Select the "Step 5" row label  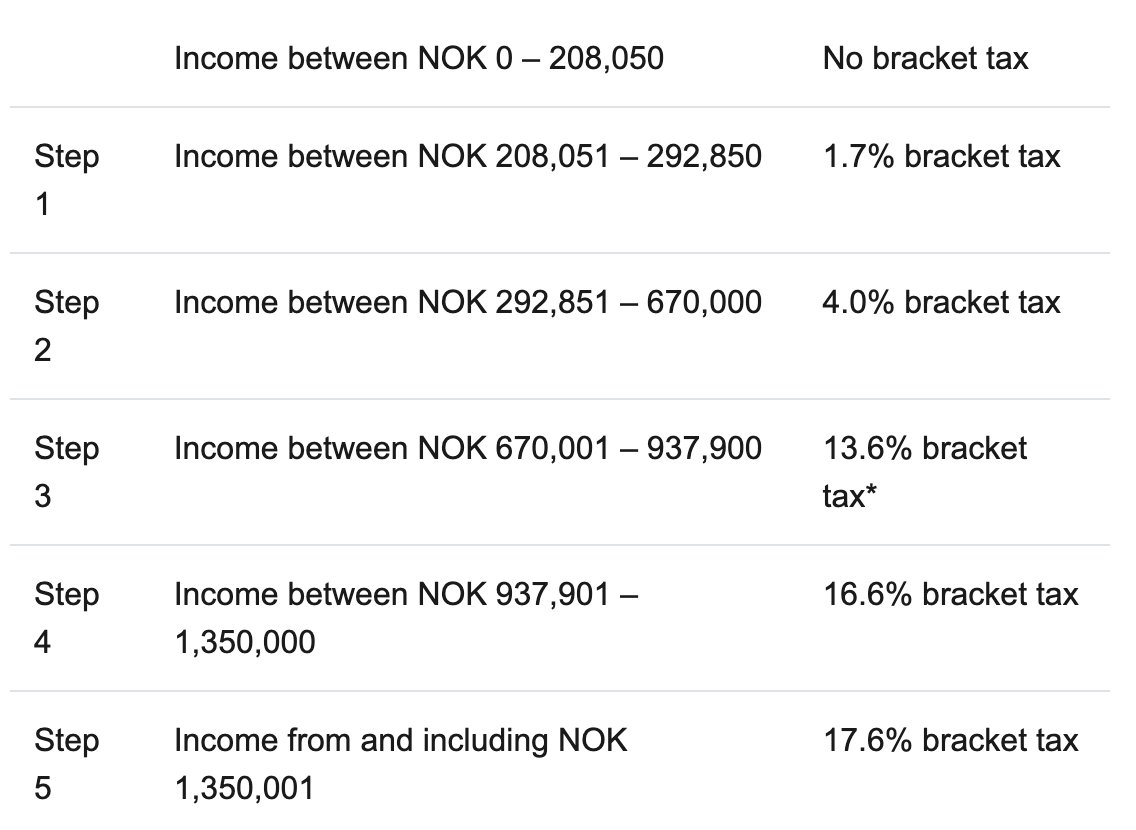(66, 764)
